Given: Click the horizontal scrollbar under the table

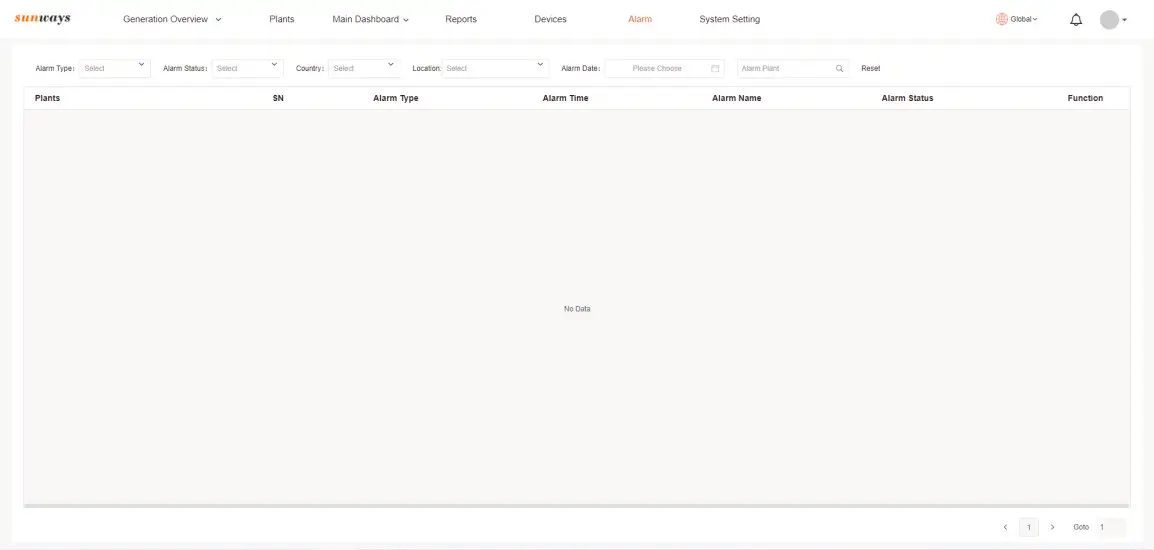Looking at the screenshot, I should (576, 506).
